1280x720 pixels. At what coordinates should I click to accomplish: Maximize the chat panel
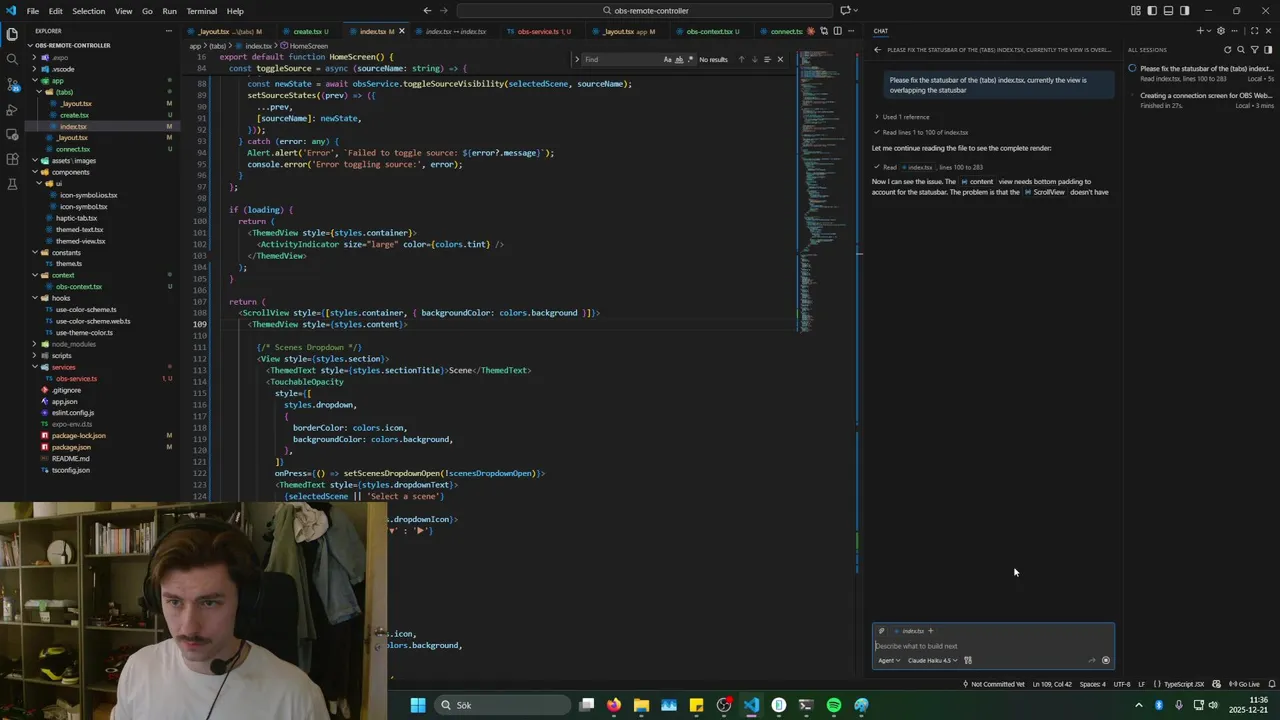point(1254,31)
